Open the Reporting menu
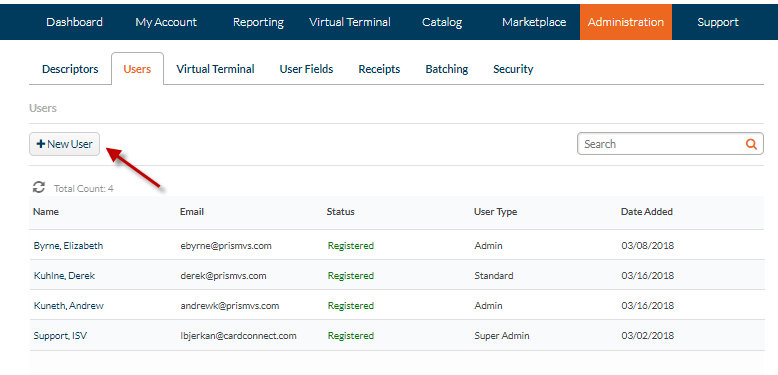The width and height of the screenshot is (778, 375). pos(259,22)
